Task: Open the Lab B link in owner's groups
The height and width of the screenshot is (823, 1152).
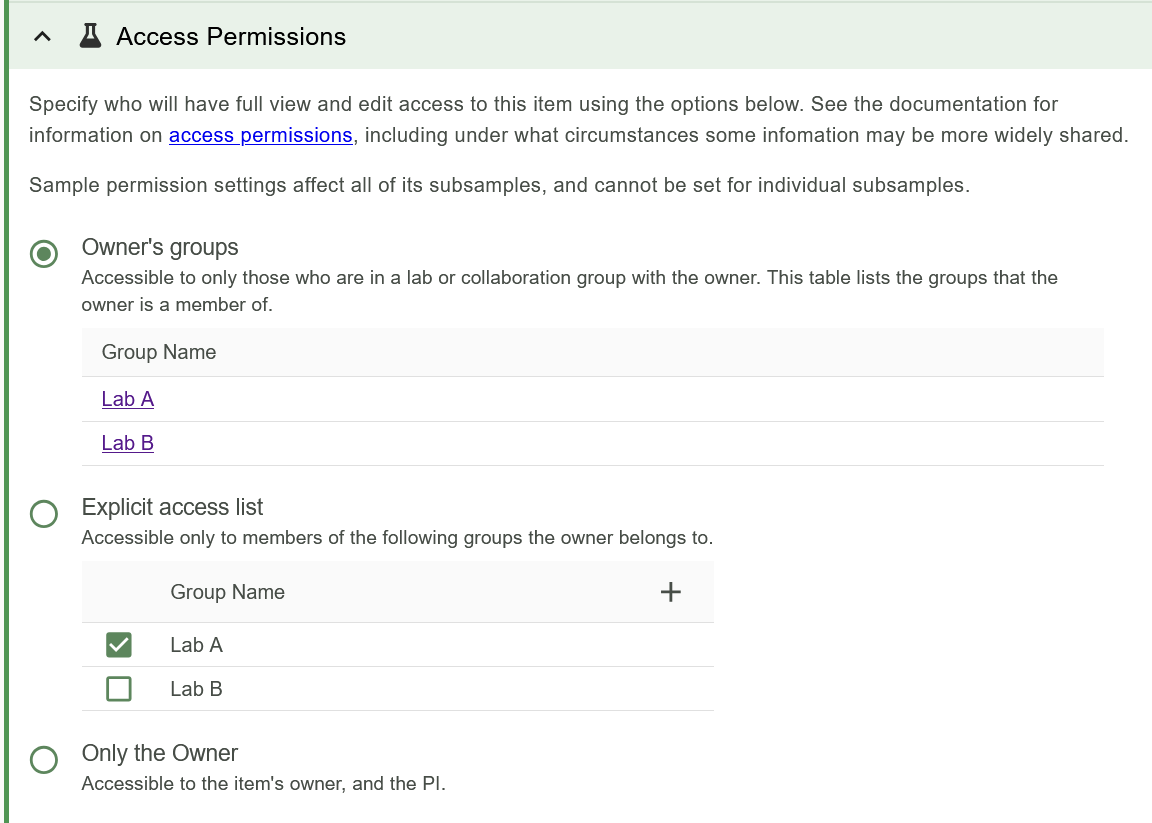Action: pos(128,443)
